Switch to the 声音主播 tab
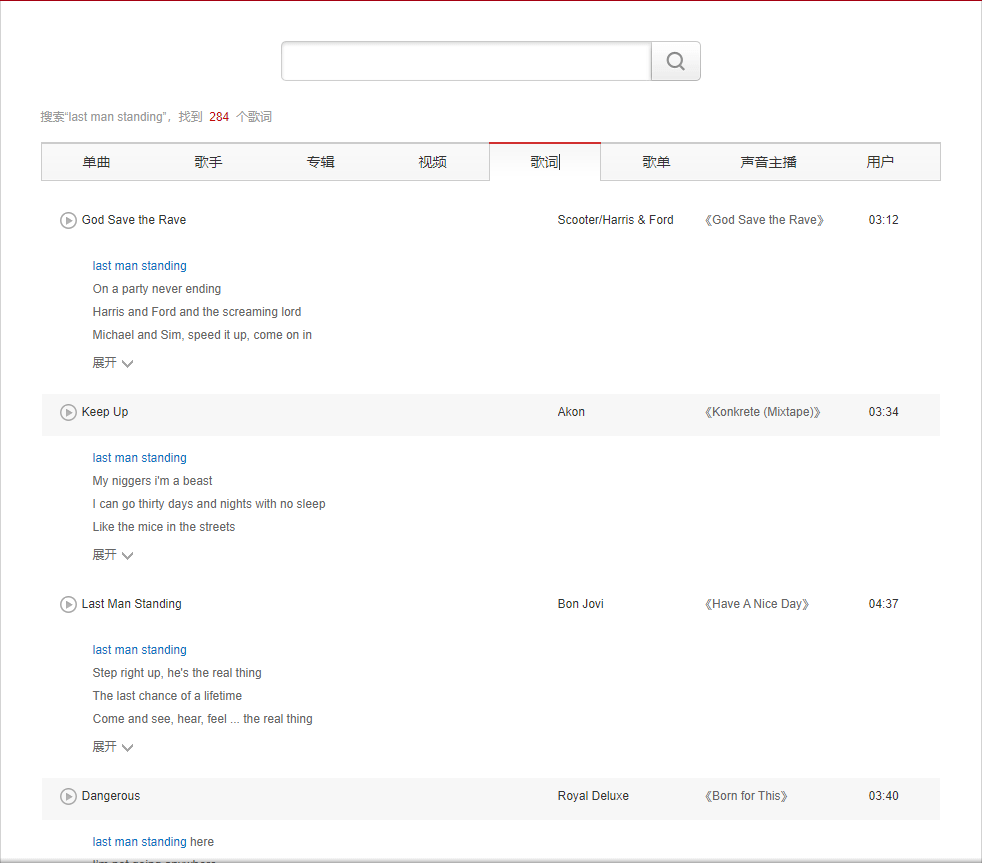The width and height of the screenshot is (982, 863). (769, 162)
